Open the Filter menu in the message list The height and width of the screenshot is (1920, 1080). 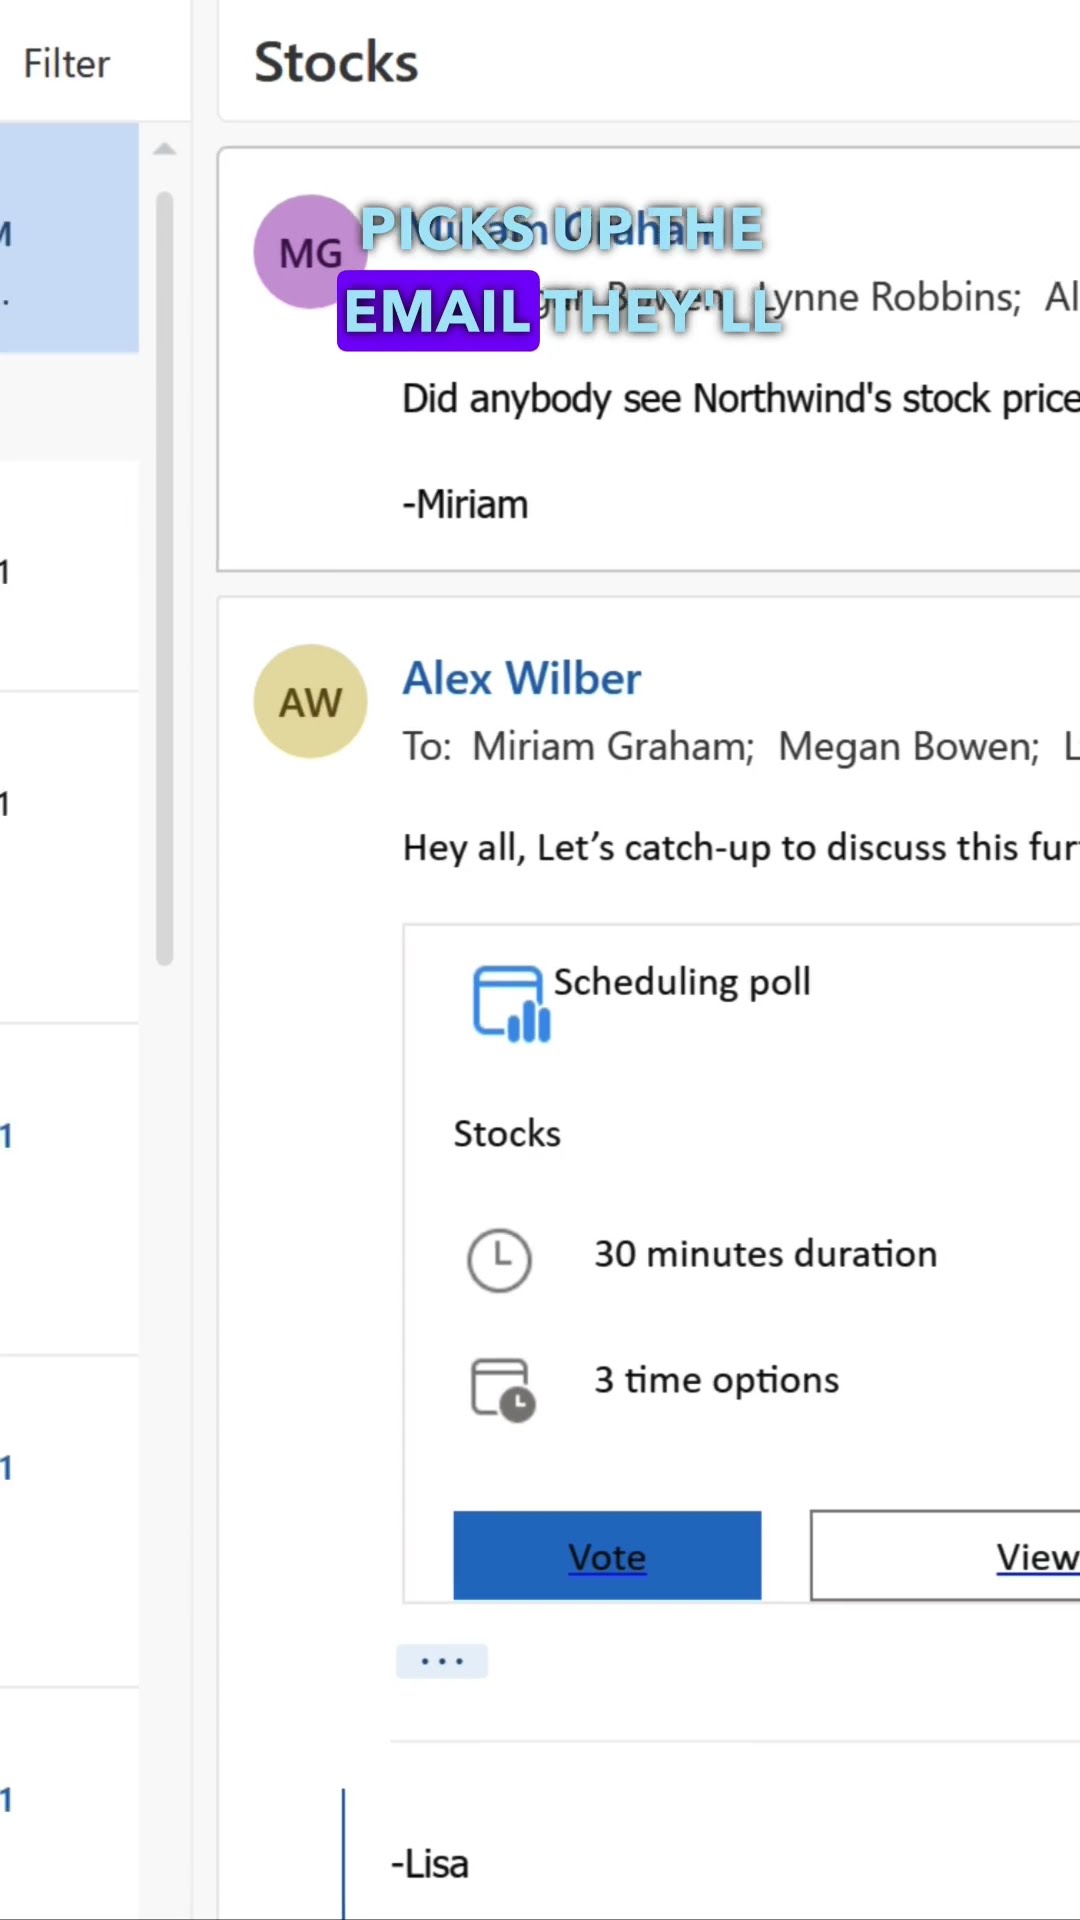(66, 64)
